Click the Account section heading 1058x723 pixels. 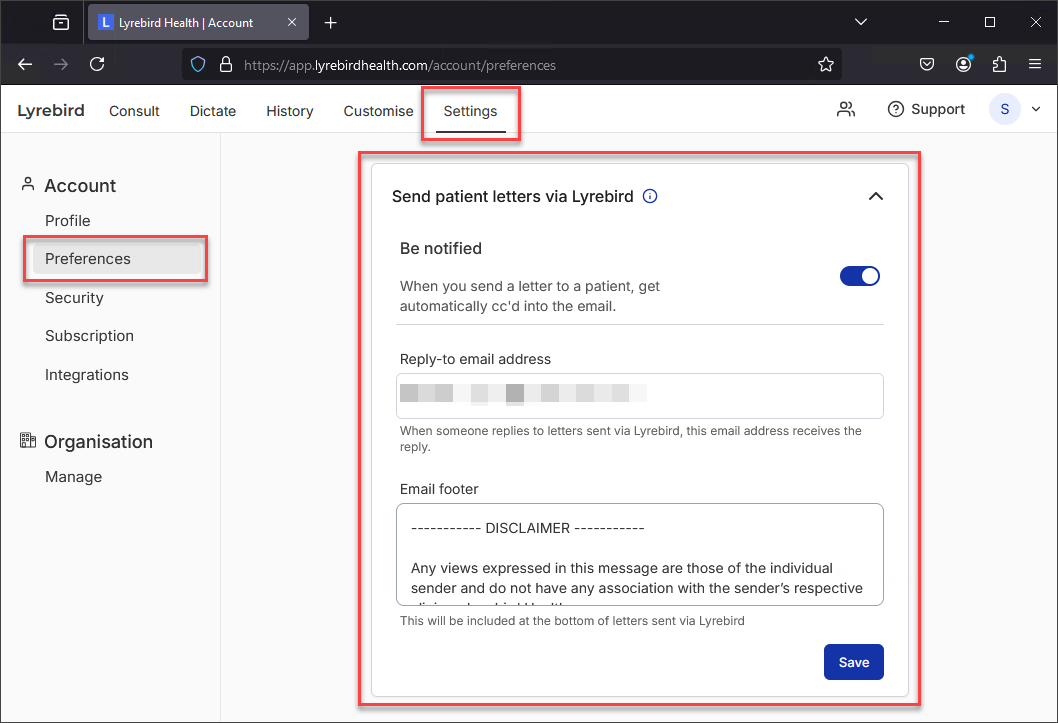pos(80,185)
